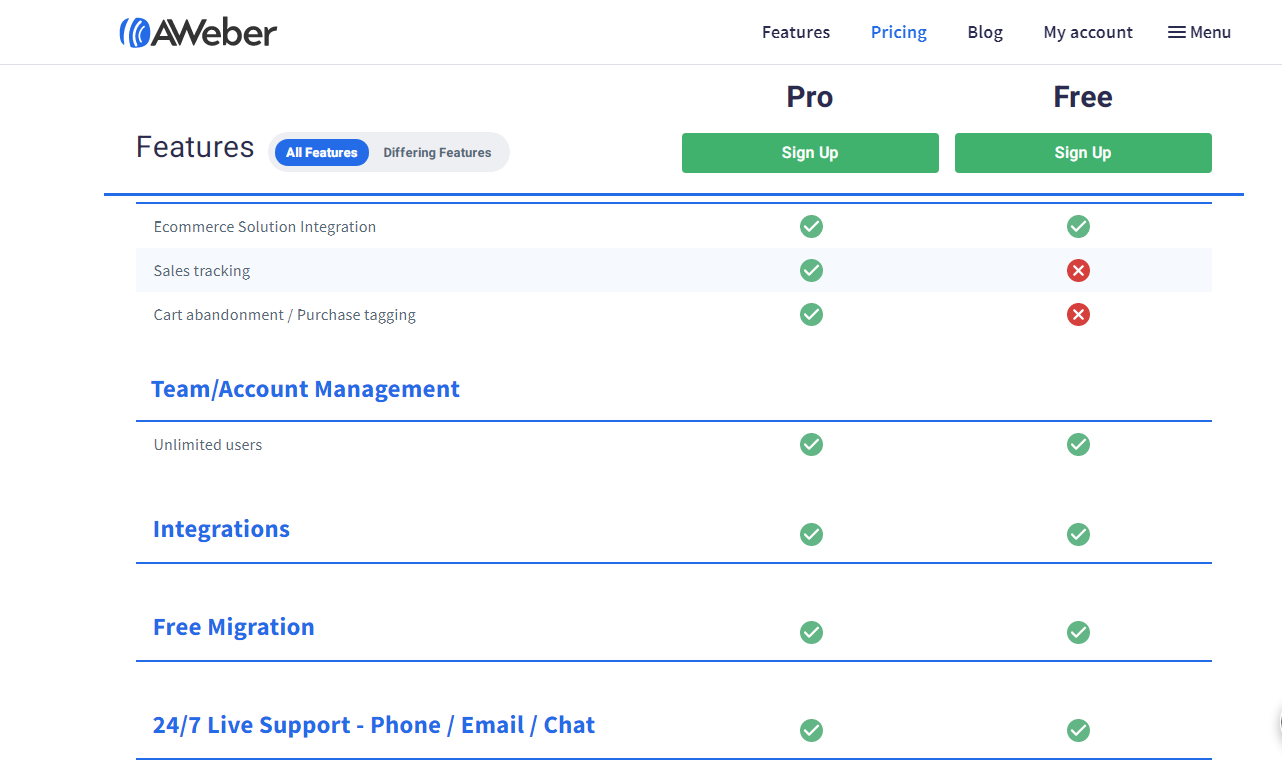
Task: Click the Ecommerce Solution Integration label
Action: 265,227
